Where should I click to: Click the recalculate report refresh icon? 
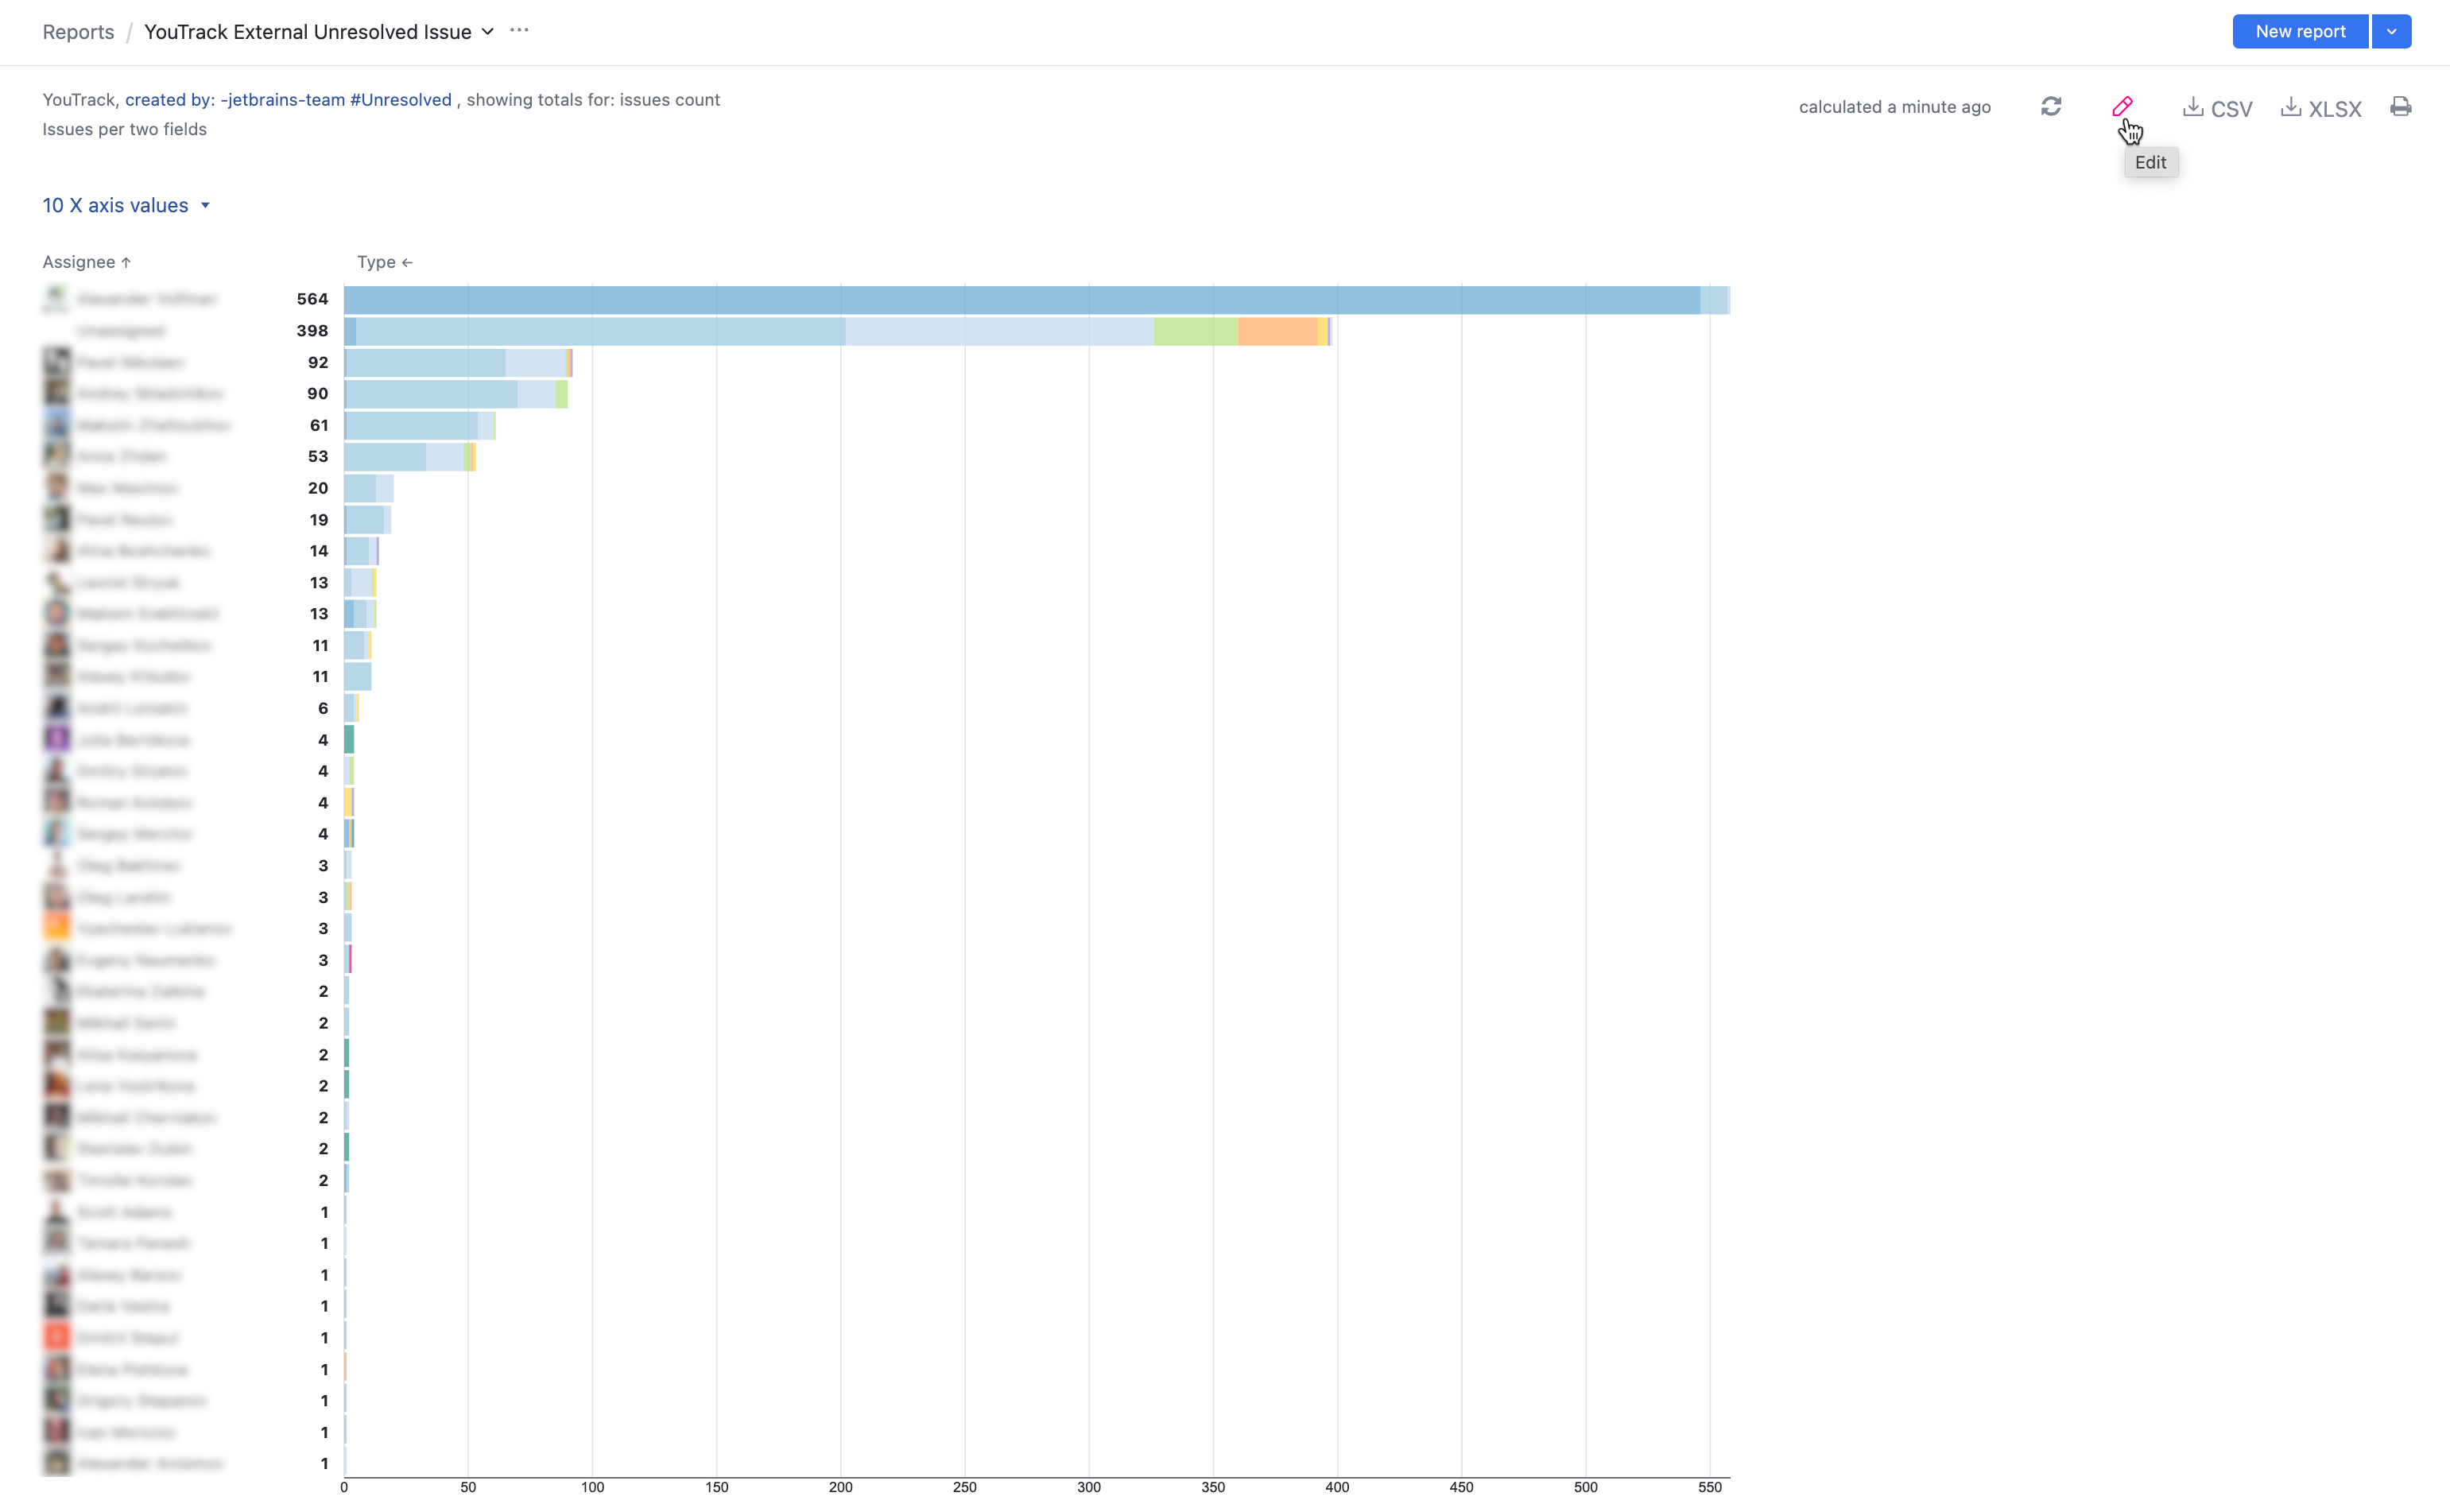[2050, 106]
